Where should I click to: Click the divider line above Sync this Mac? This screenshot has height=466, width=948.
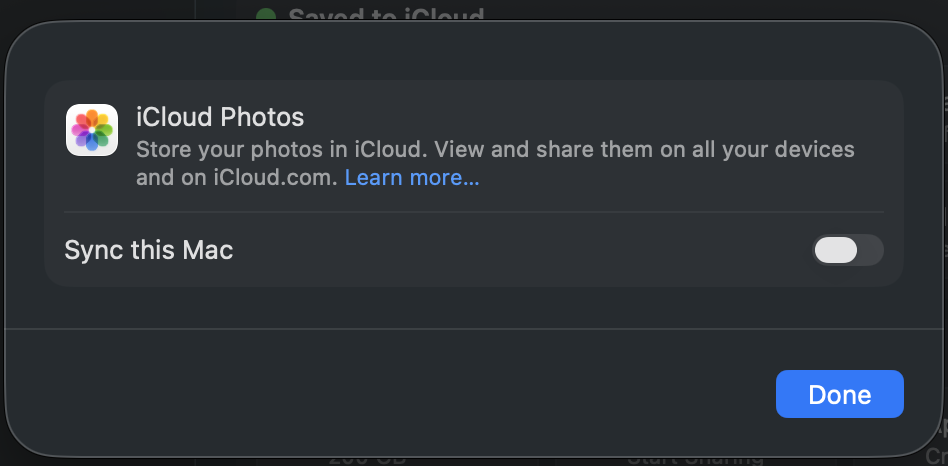474,212
